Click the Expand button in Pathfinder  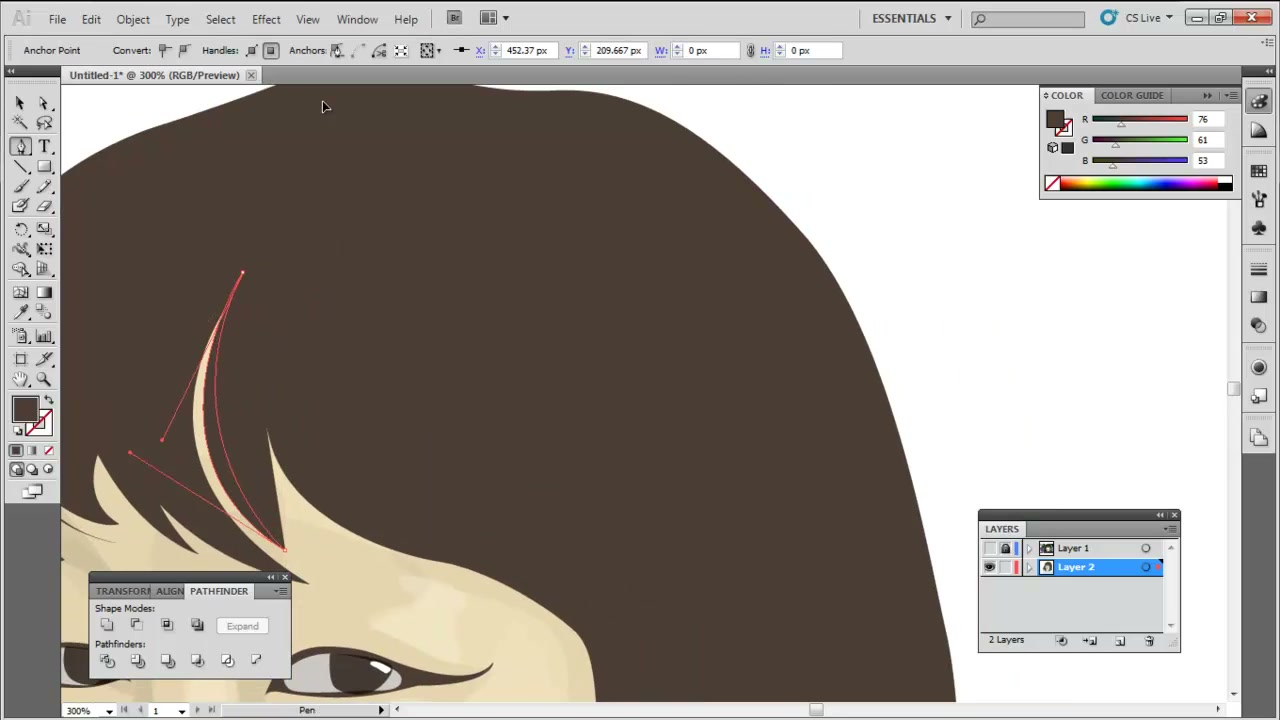coord(242,626)
